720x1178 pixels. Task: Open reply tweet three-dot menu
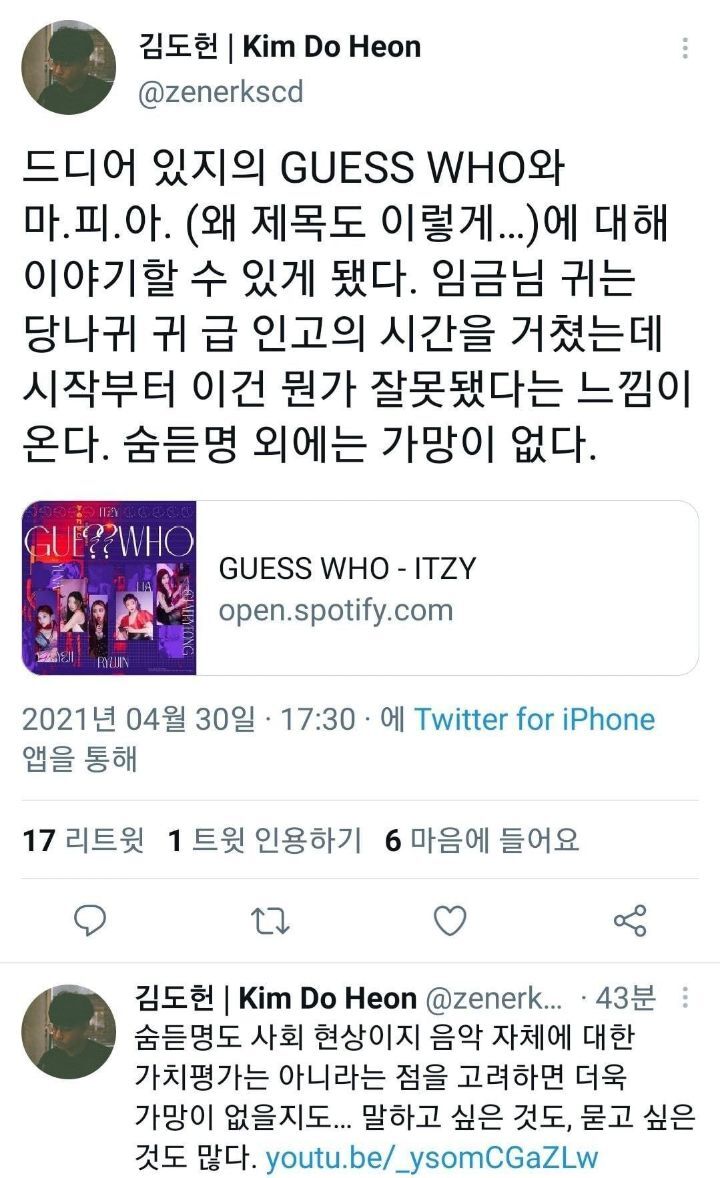click(685, 997)
